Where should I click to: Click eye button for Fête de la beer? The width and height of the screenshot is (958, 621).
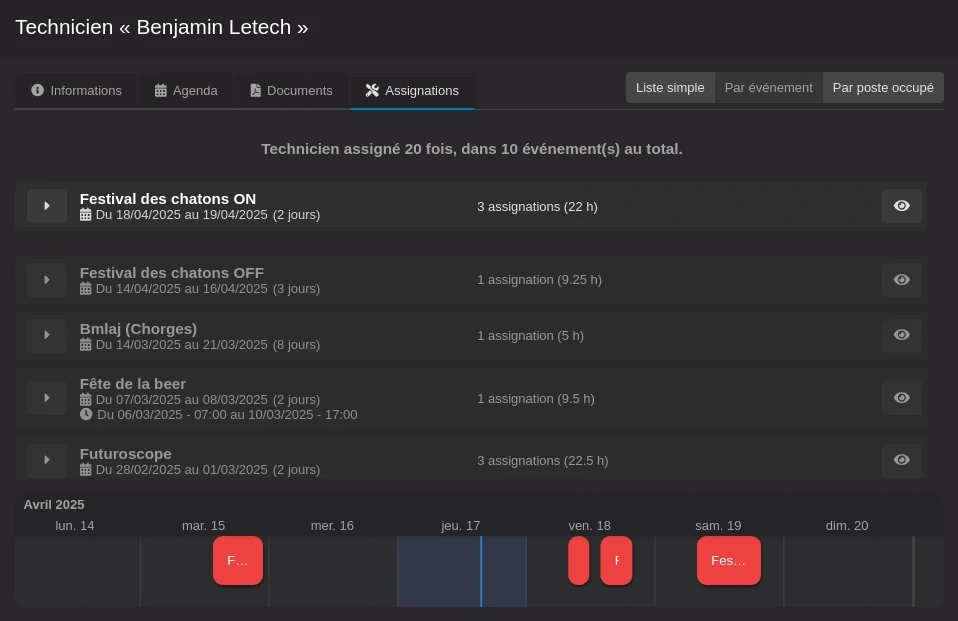click(x=901, y=398)
